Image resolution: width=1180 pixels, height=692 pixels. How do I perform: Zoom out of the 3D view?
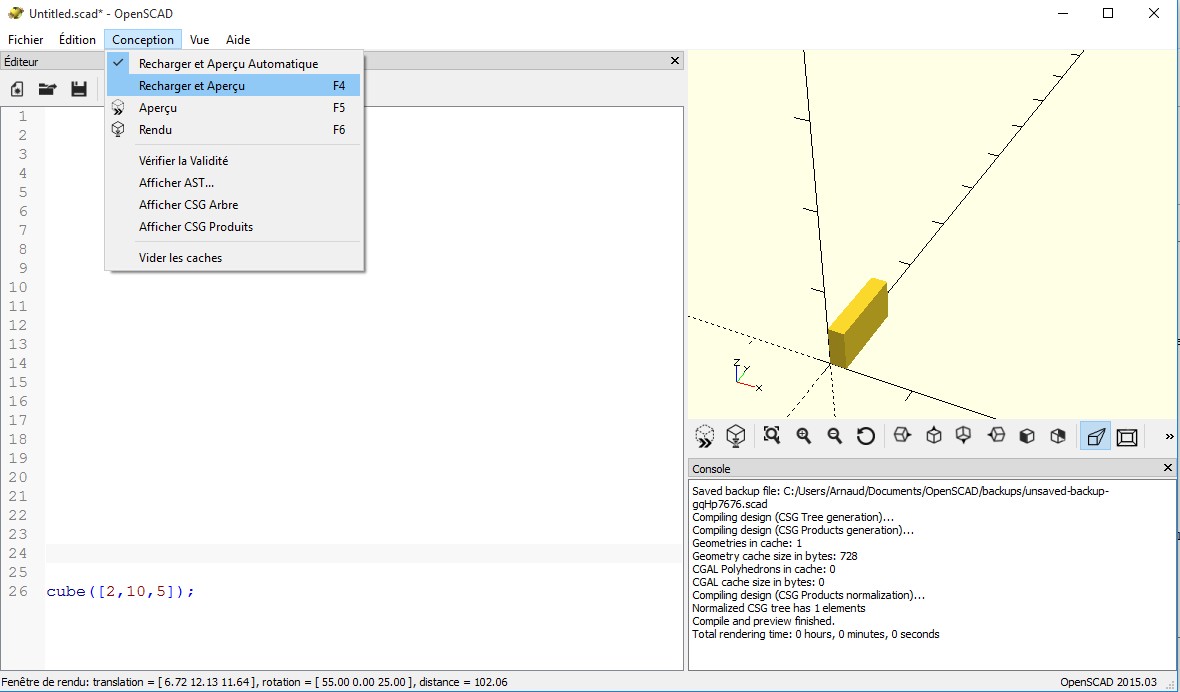835,436
